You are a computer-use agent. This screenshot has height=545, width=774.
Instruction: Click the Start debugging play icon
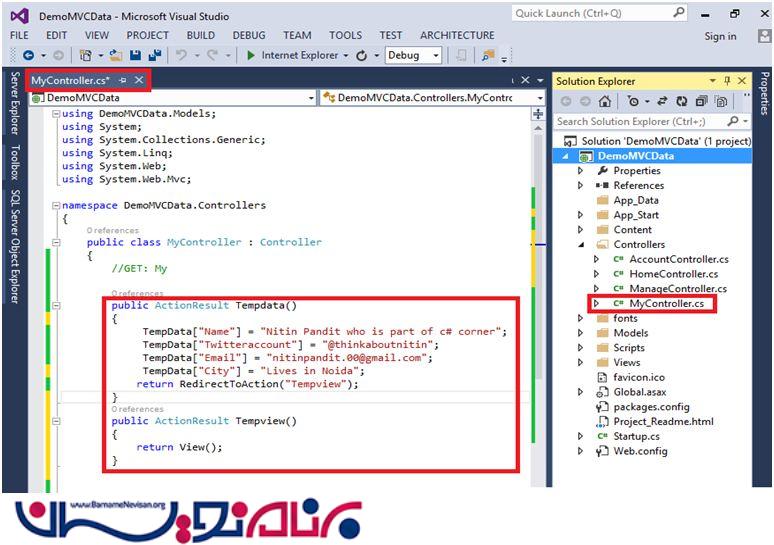click(251, 56)
